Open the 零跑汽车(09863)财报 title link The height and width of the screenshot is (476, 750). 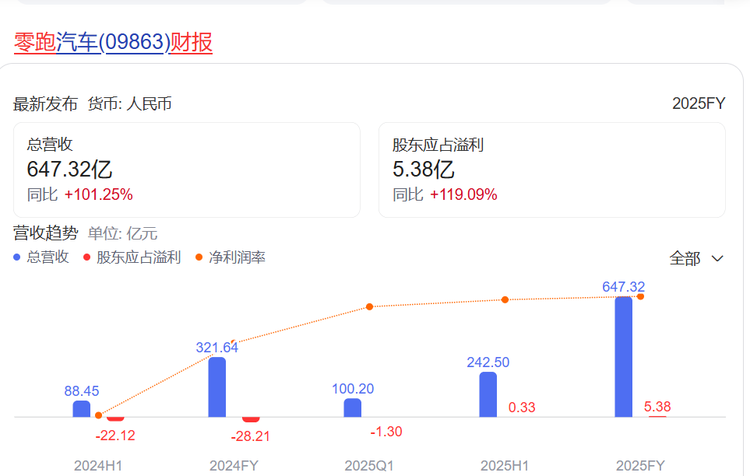pos(113,42)
